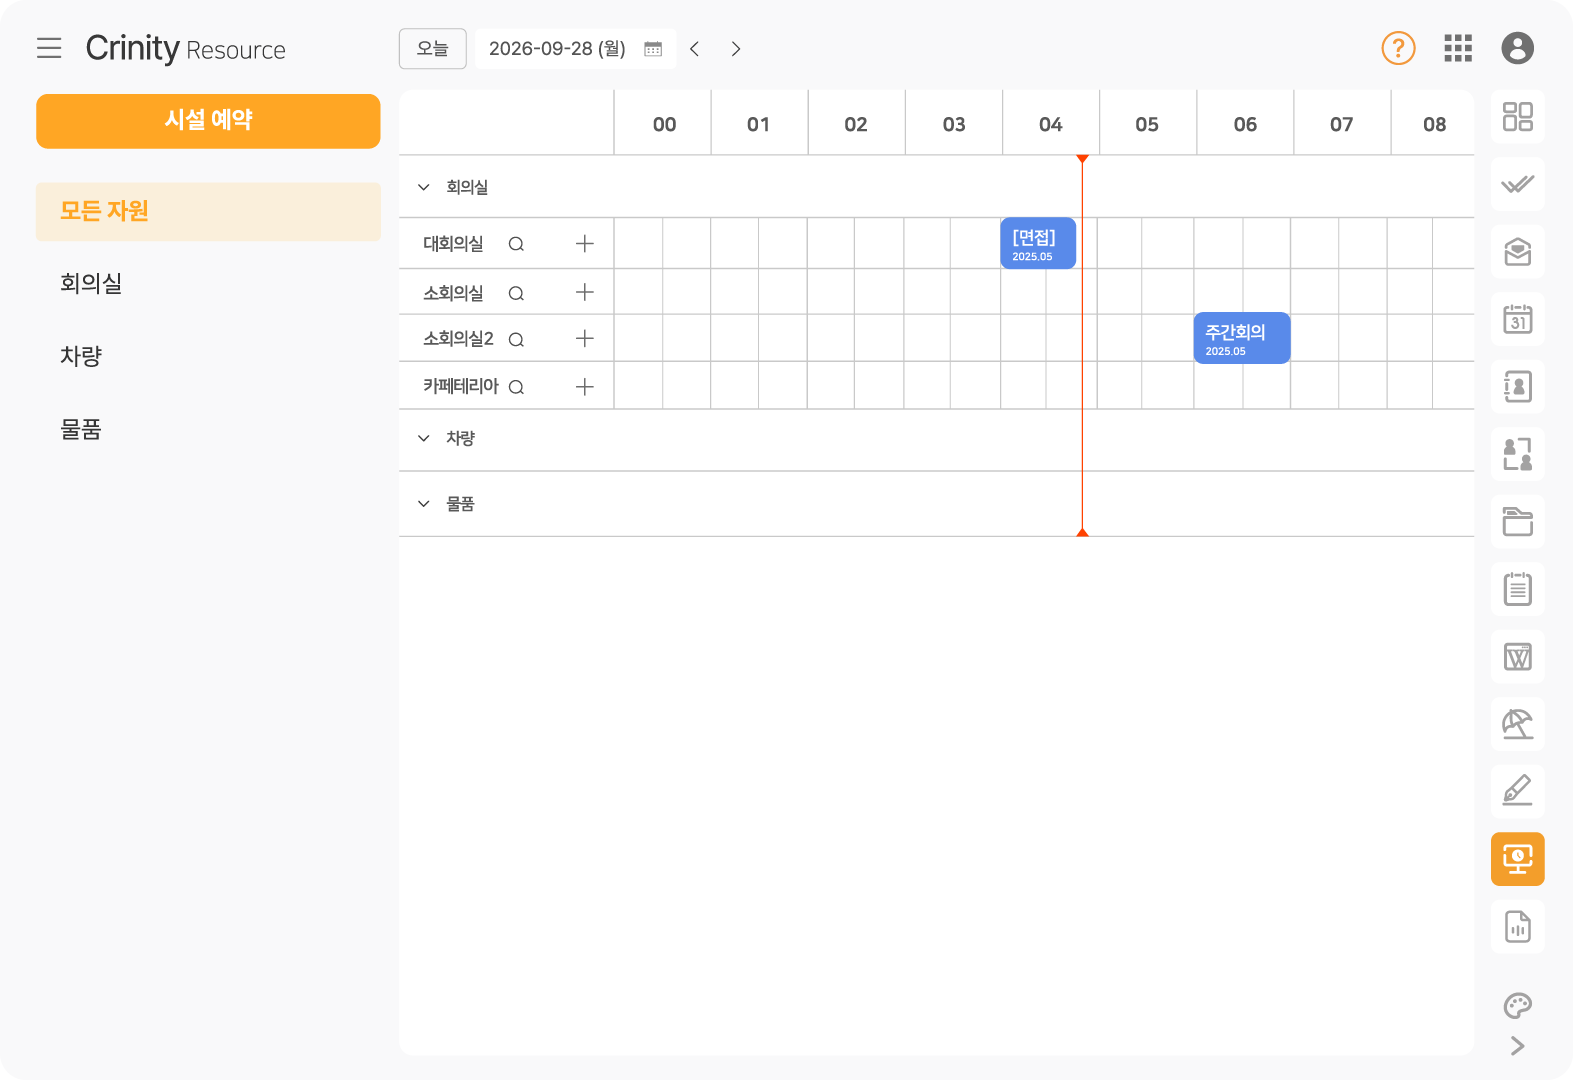
Task: Open the report chart document icon
Action: click(1517, 927)
